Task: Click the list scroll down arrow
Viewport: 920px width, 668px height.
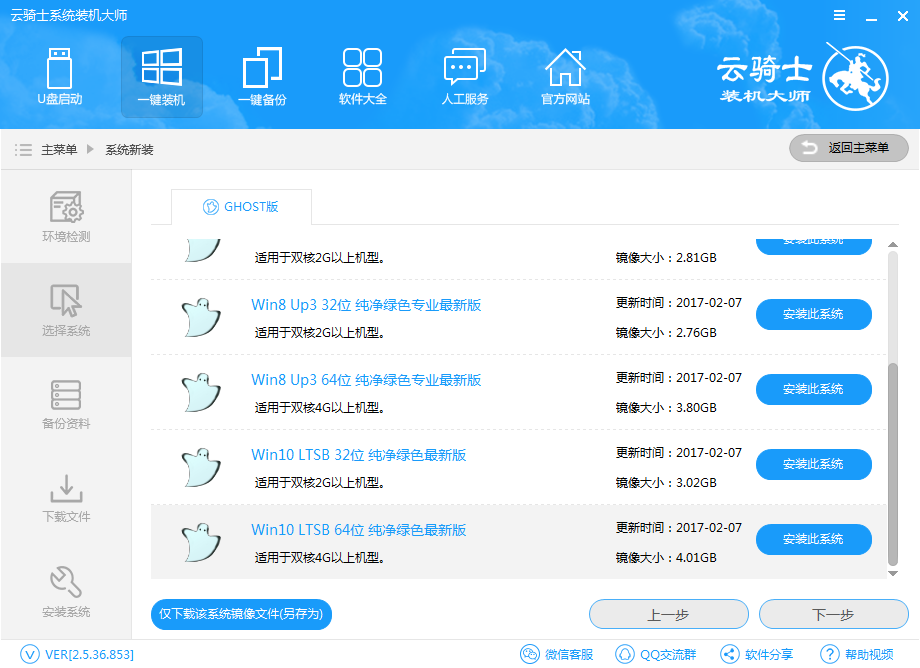Action: point(892,574)
